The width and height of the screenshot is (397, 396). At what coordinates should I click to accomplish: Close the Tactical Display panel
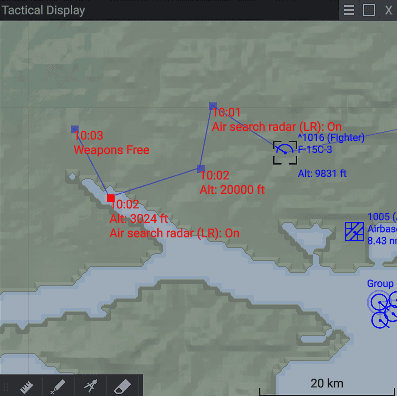coord(388,10)
